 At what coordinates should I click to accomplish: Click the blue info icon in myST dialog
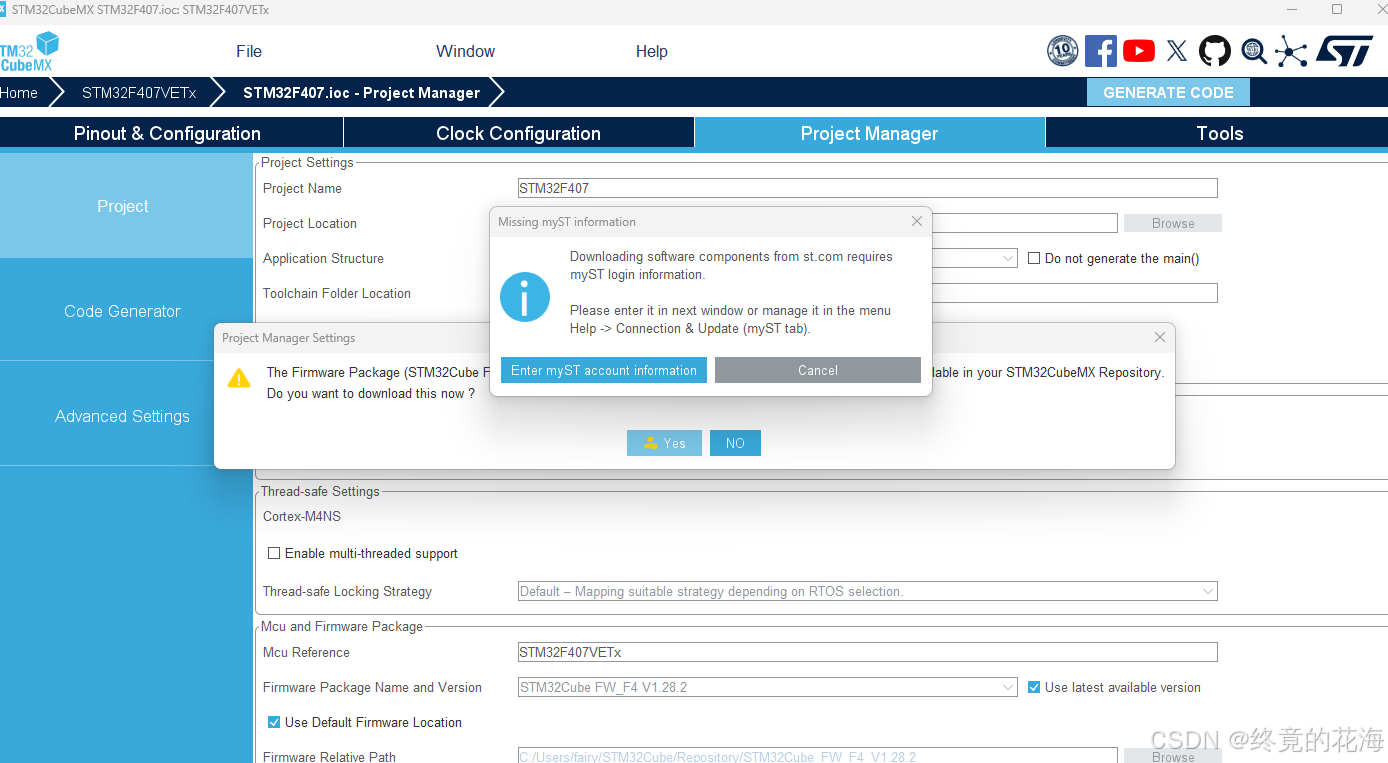pyautogui.click(x=525, y=297)
